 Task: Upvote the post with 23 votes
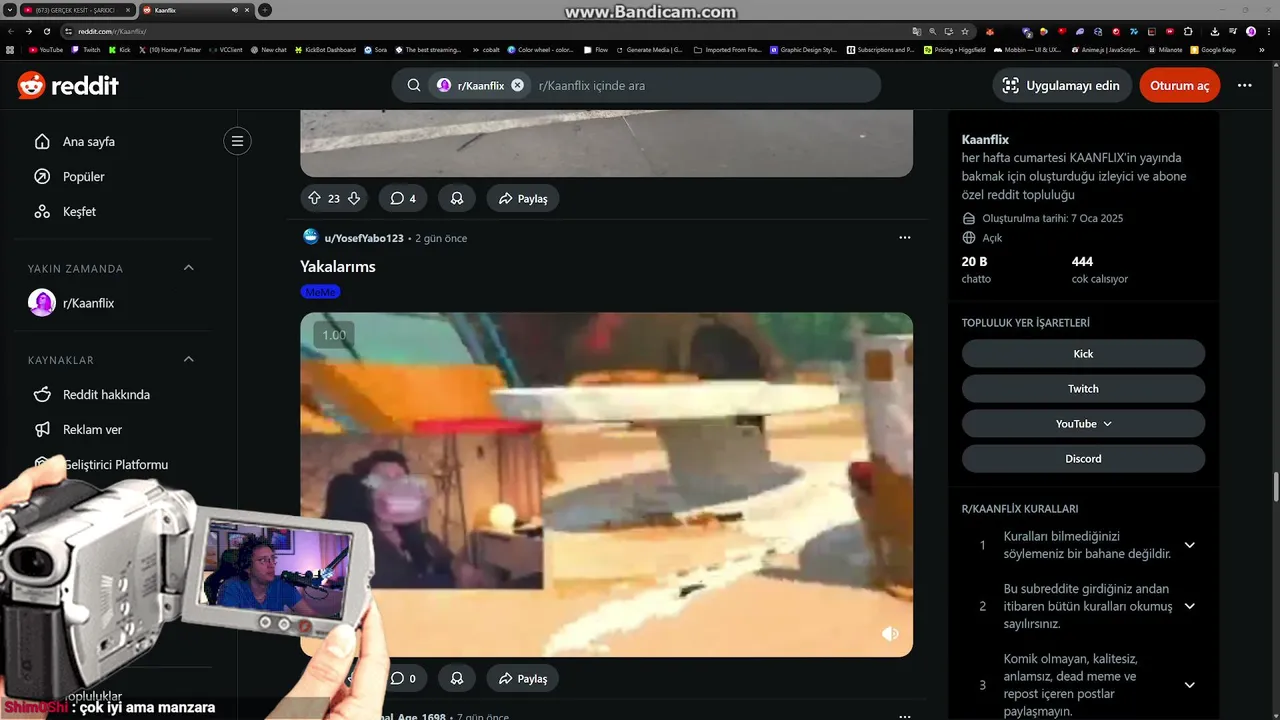[x=314, y=198]
